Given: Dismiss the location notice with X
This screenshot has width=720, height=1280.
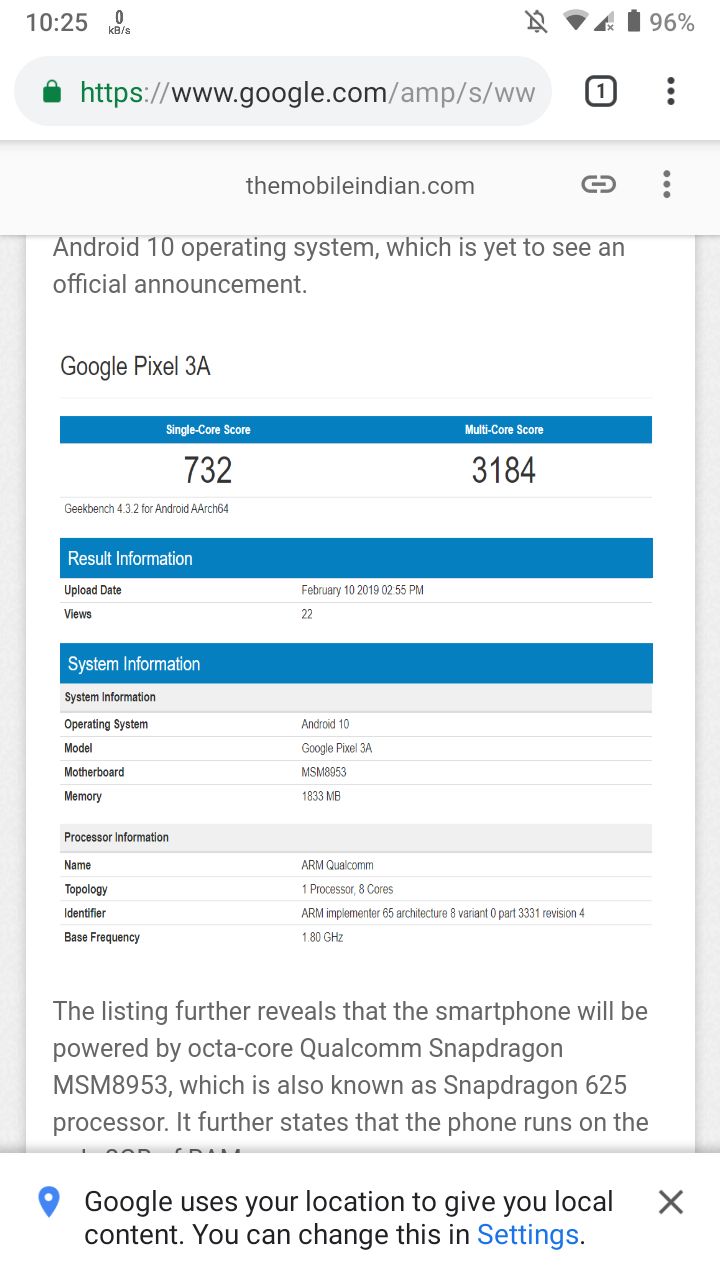Looking at the screenshot, I should coord(671,1202).
